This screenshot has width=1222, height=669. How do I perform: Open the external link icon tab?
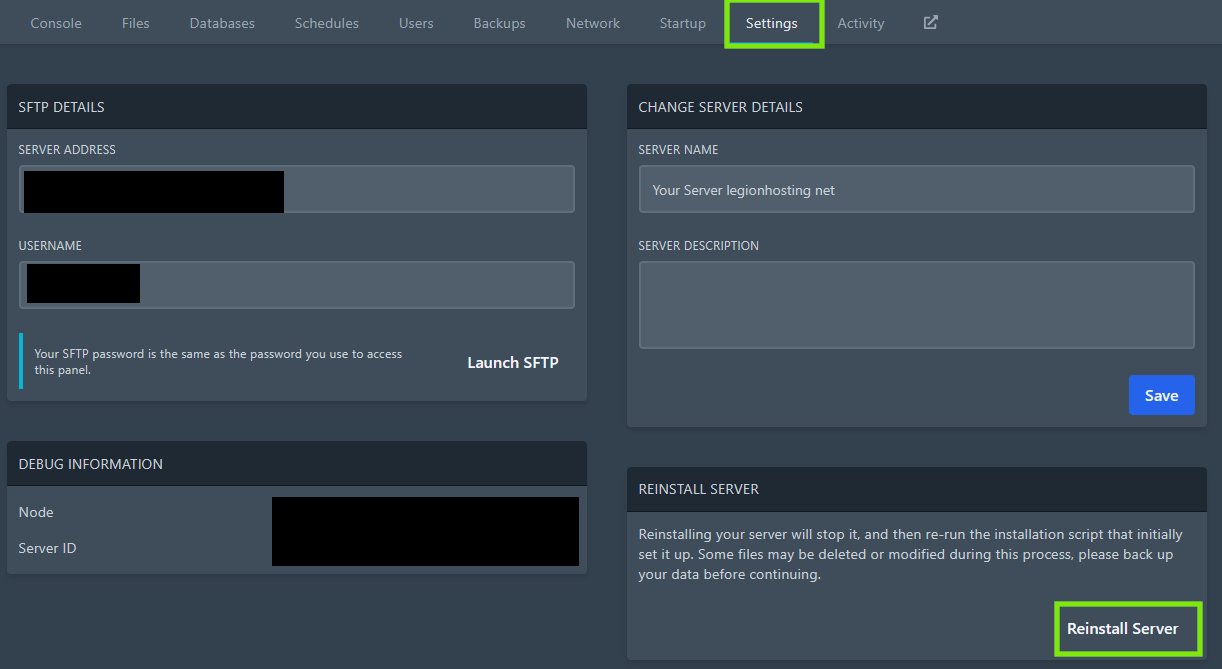point(930,22)
